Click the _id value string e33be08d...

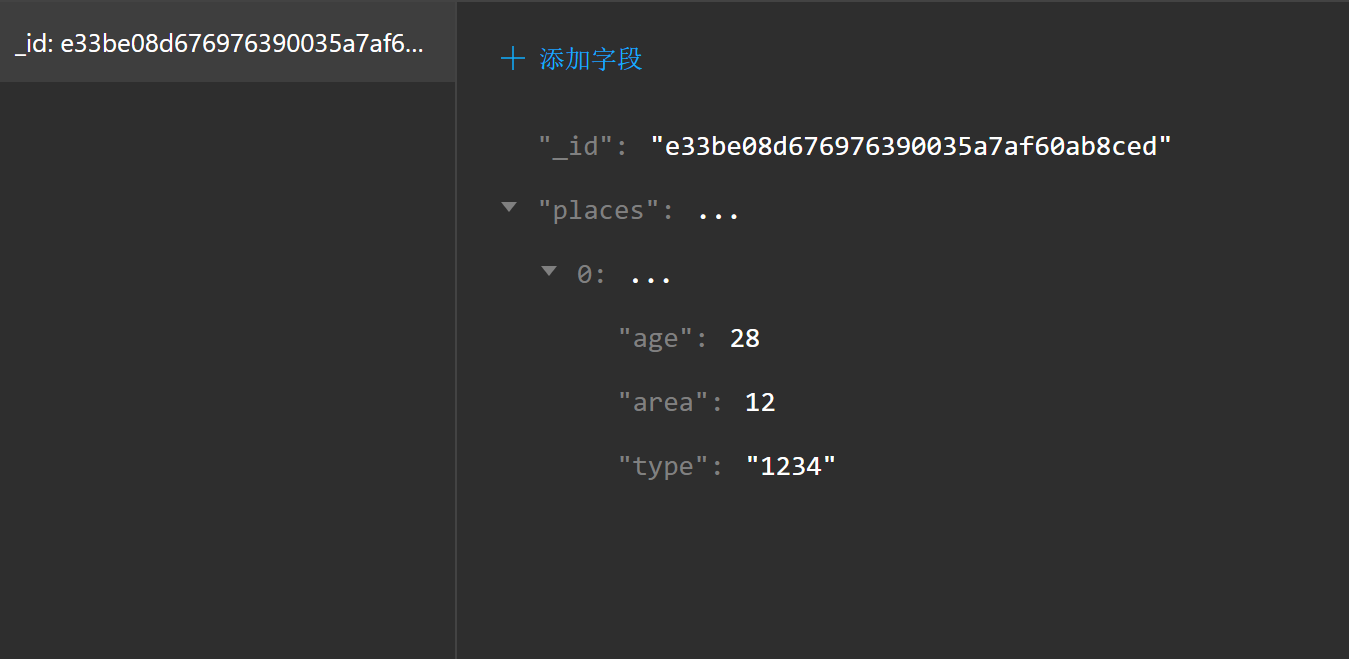point(910,147)
